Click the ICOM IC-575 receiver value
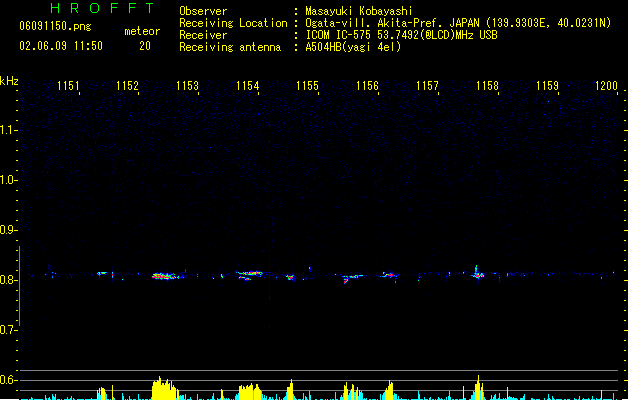 [x=401, y=35]
